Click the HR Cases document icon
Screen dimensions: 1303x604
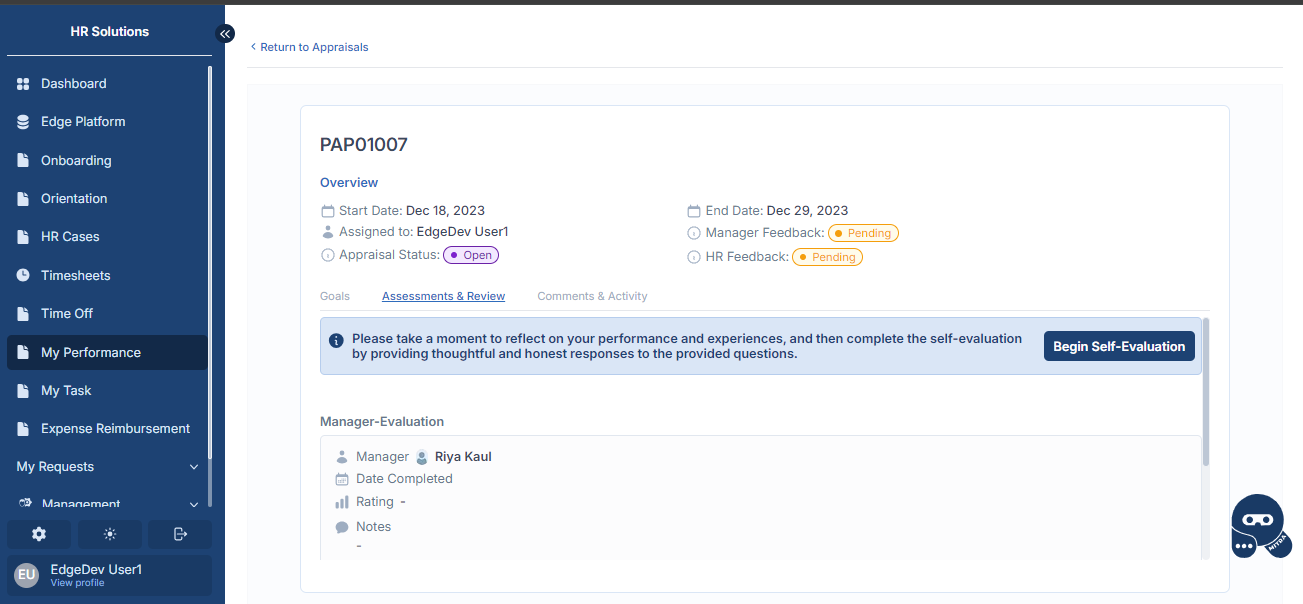[x=23, y=237]
